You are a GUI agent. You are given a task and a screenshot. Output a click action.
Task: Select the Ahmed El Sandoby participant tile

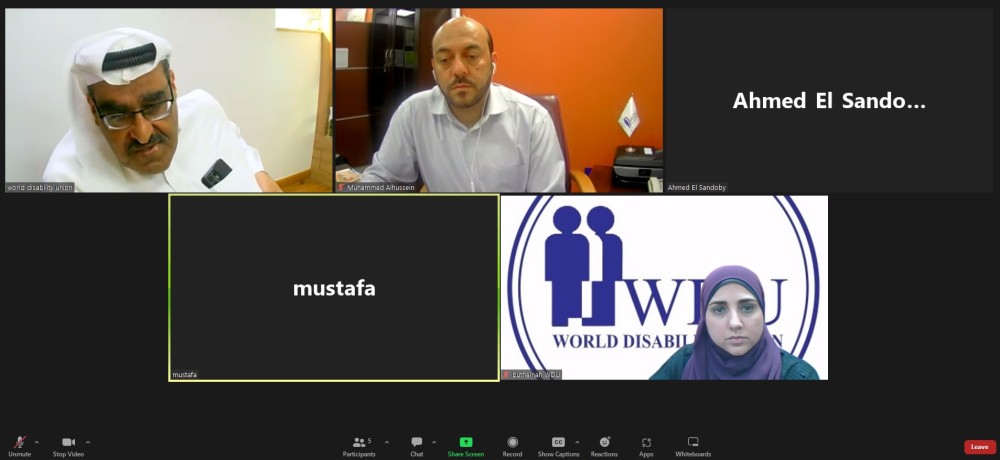pos(829,100)
